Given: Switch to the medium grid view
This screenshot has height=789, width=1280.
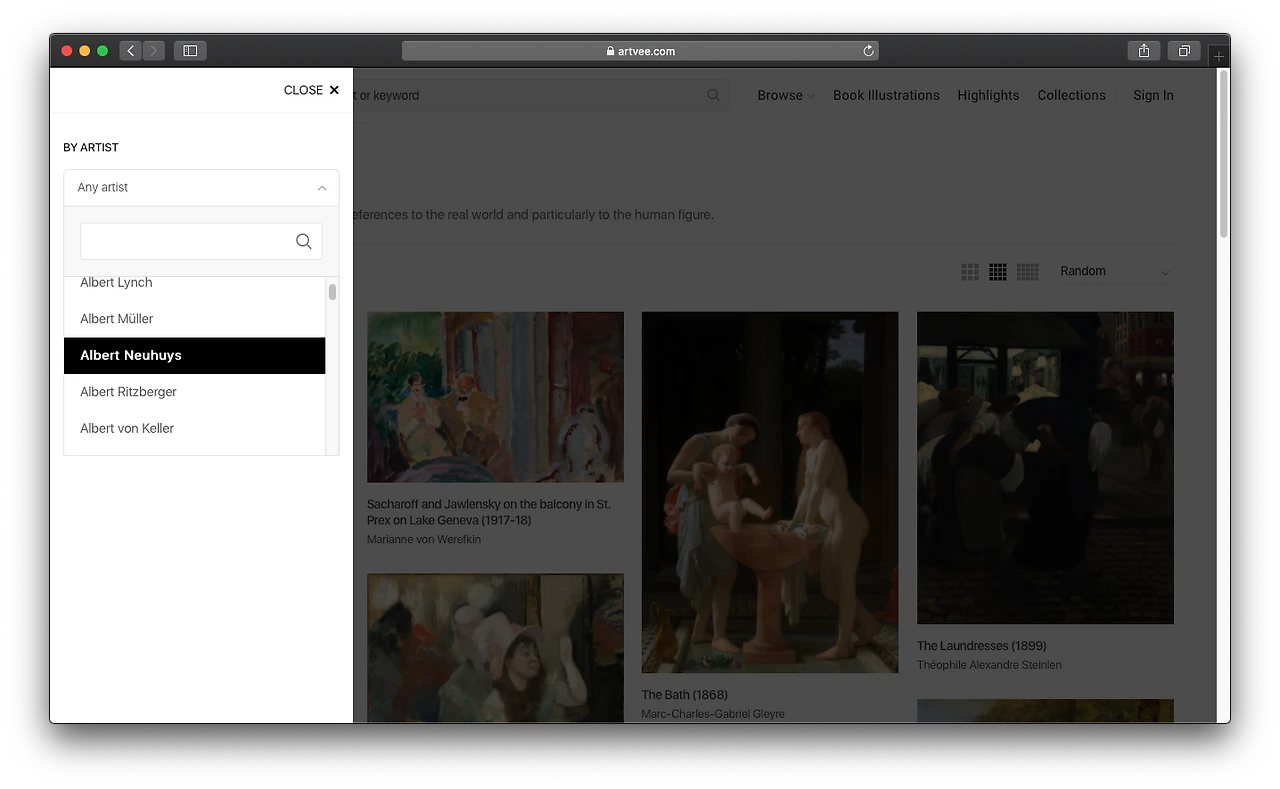Looking at the screenshot, I should click(998, 272).
